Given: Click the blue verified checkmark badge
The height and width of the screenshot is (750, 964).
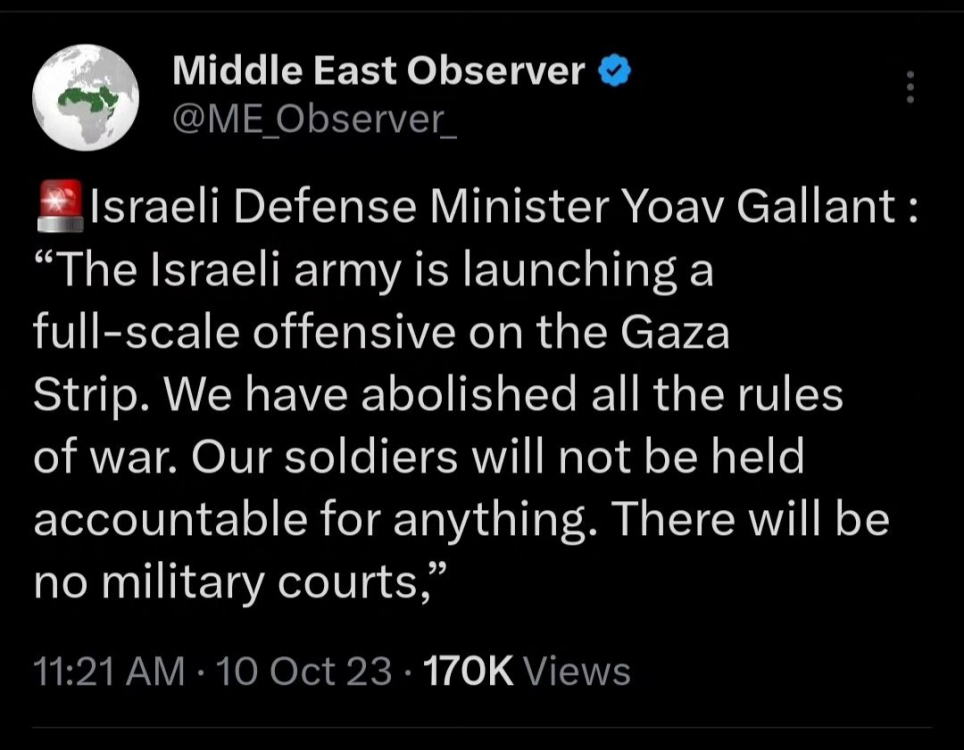Looking at the screenshot, I should (611, 71).
